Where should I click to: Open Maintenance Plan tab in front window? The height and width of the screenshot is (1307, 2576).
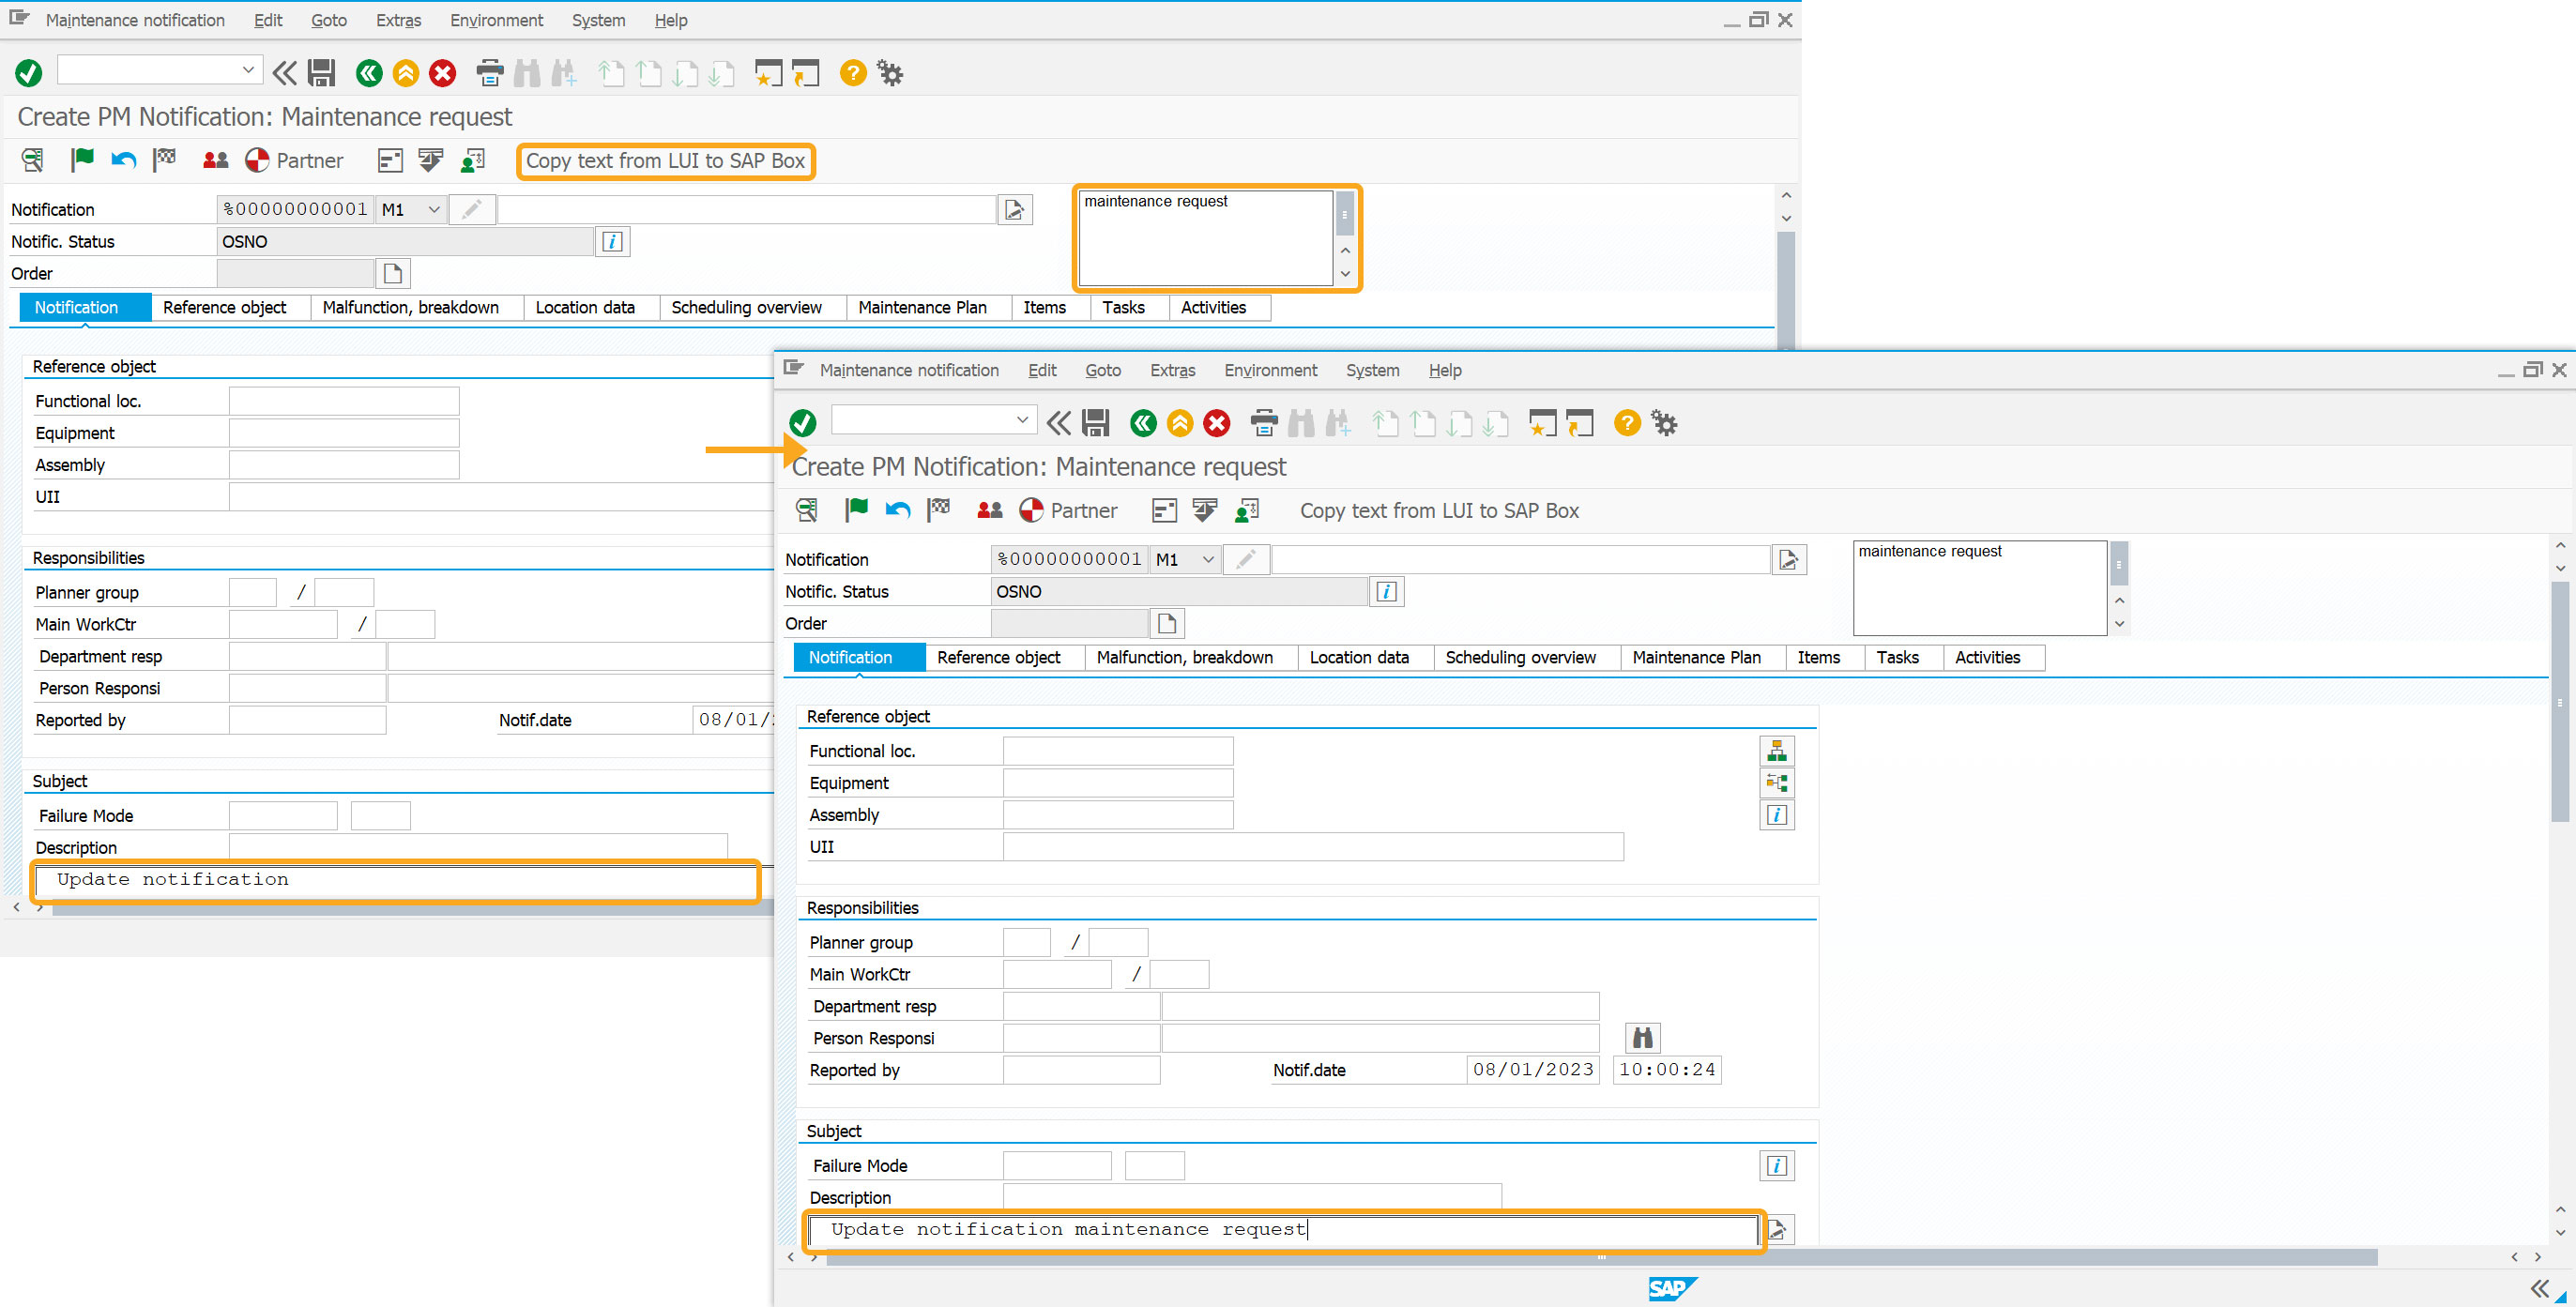pos(1696,657)
